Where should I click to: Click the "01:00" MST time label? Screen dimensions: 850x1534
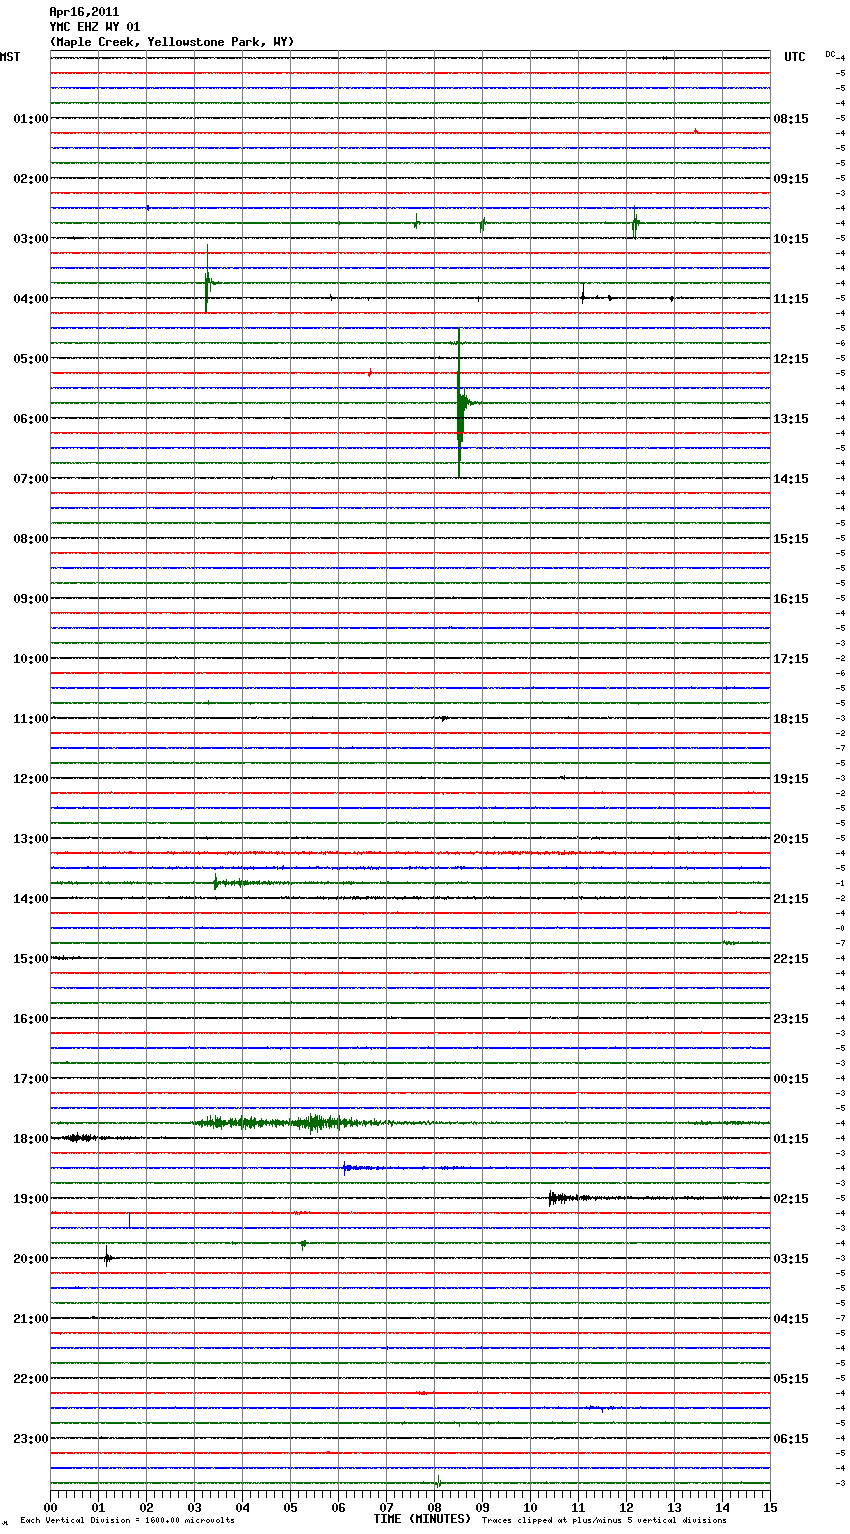tap(31, 119)
